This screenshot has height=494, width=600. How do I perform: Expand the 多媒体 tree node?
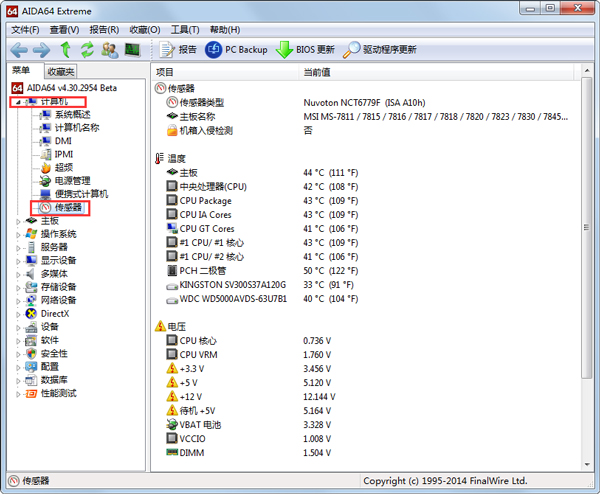(x=18, y=274)
